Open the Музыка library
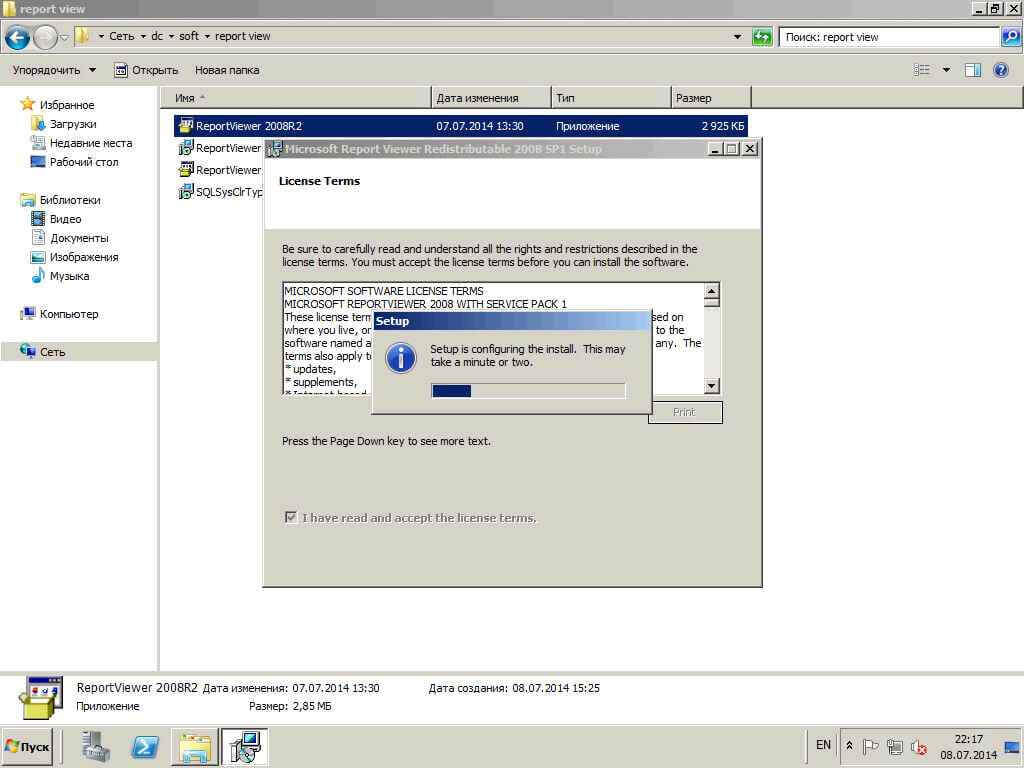 coord(60,276)
